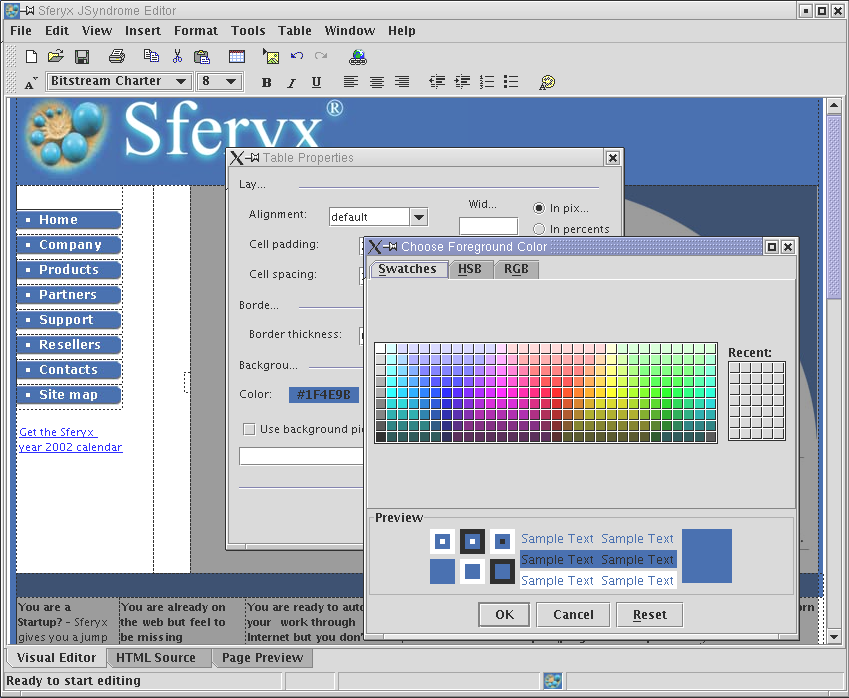Switch to the HSB tab
The height and width of the screenshot is (698, 849).
coord(469,269)
